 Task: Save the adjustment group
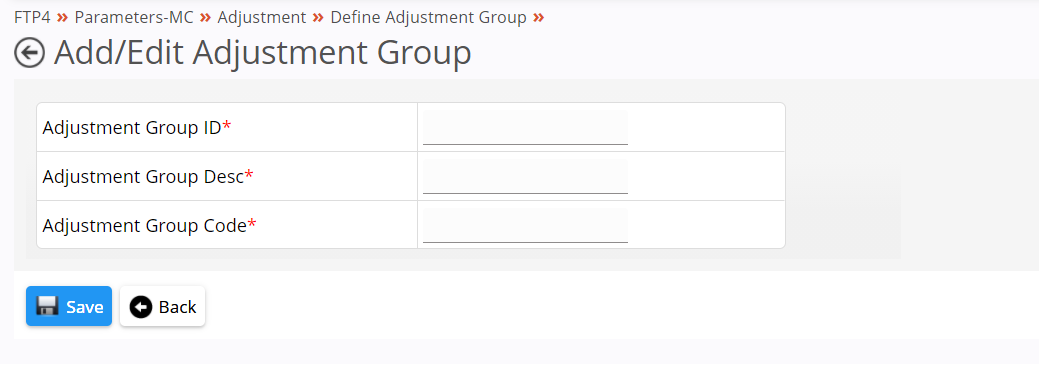click(x=69, y=306)
